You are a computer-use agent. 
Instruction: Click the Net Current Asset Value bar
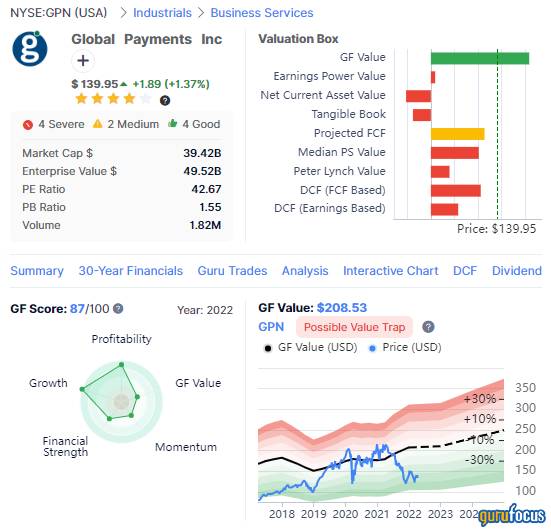click(x=419, y=96)
